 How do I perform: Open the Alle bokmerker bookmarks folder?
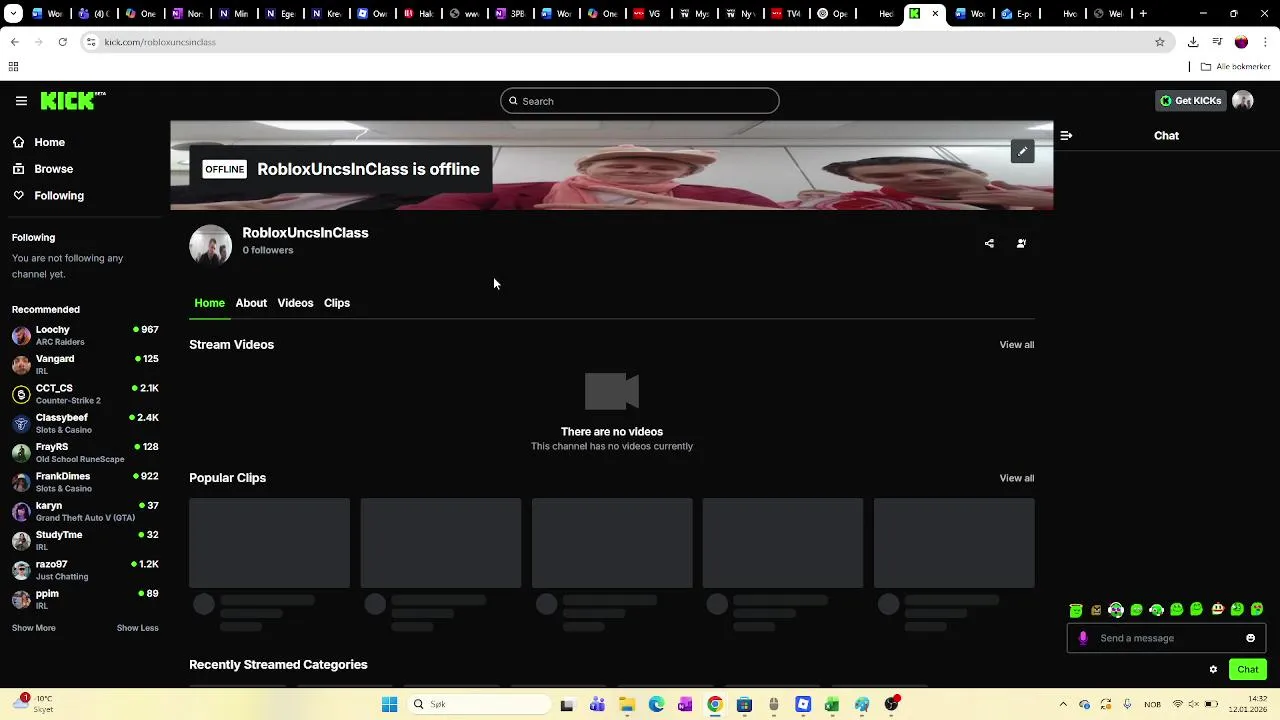1236,67
